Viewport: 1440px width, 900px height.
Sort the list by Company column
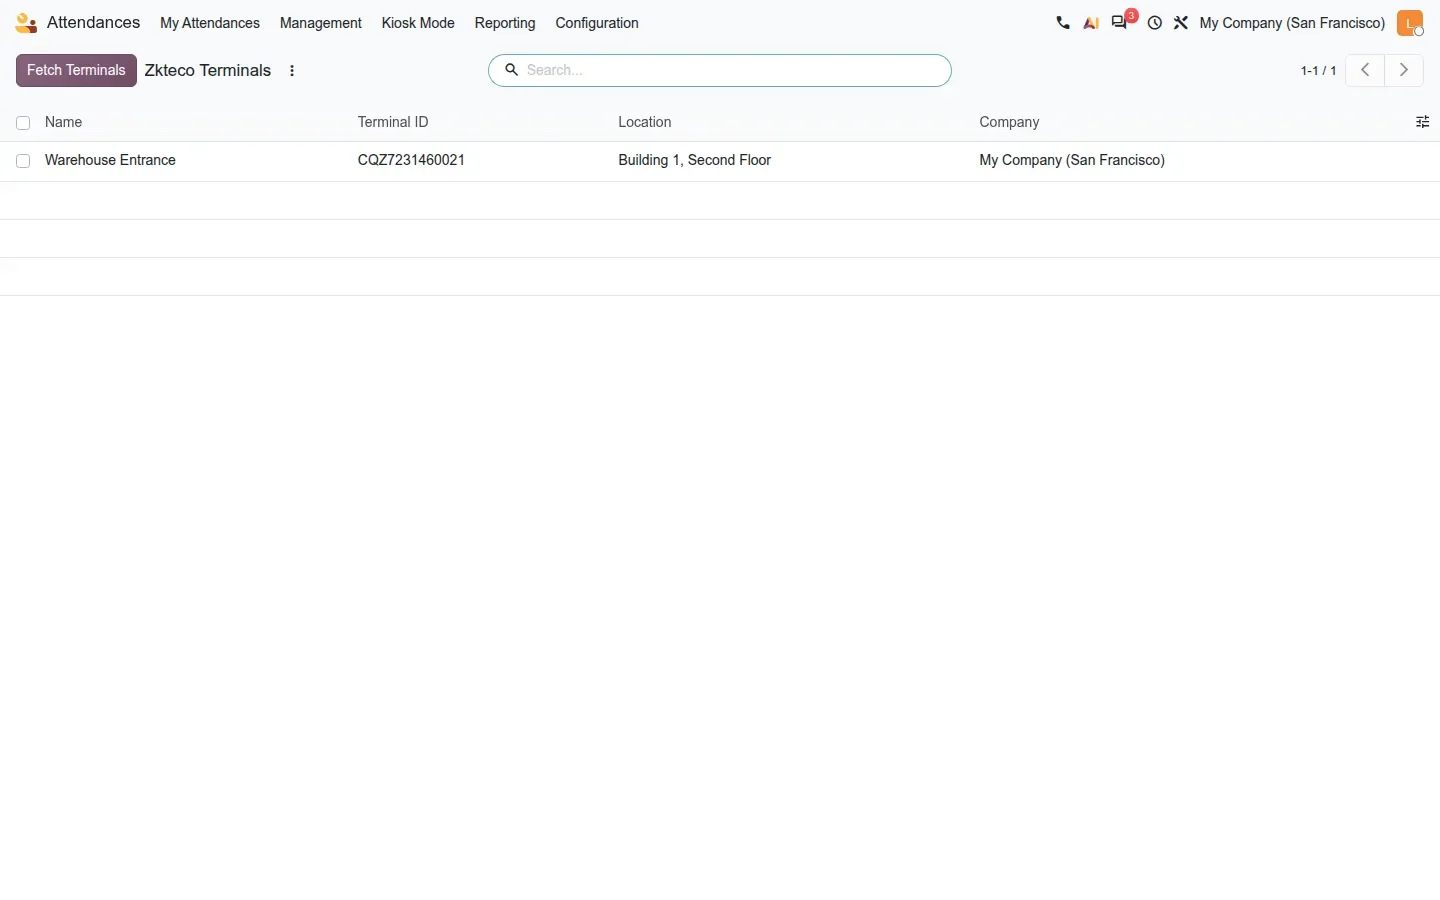coord(1009,122)
